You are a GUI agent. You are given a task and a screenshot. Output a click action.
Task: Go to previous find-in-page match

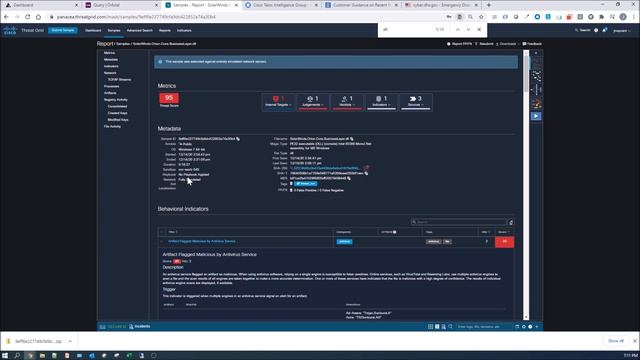[x=458, y=29]
